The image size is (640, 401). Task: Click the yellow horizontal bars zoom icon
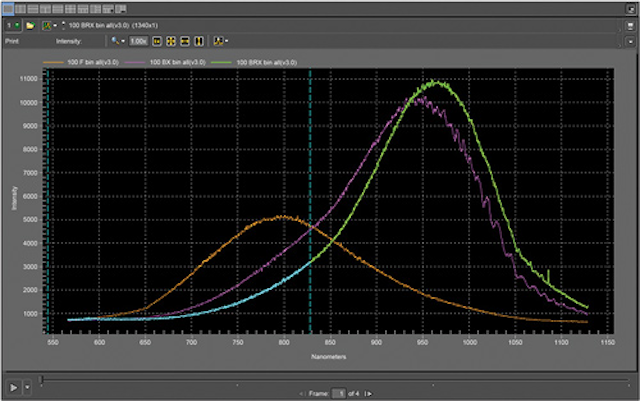(x=185, y=41)
